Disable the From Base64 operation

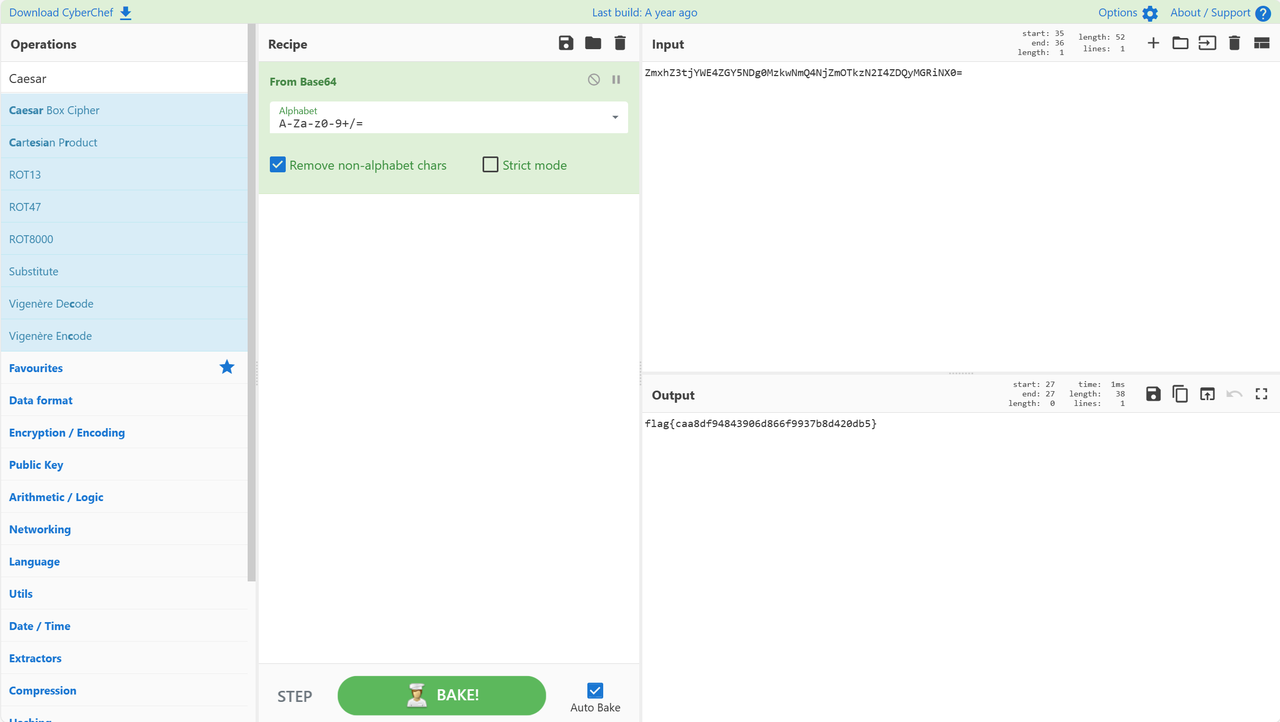(594, 80)
